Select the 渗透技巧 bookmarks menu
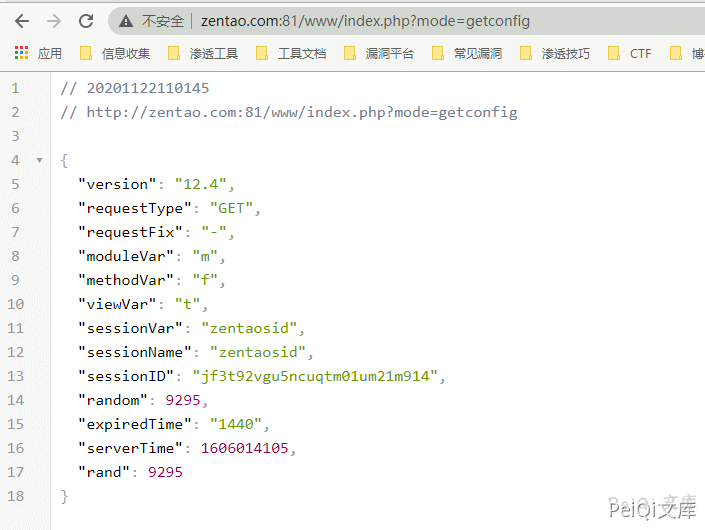The image size is (705, 530). click(x=555, y=53)
